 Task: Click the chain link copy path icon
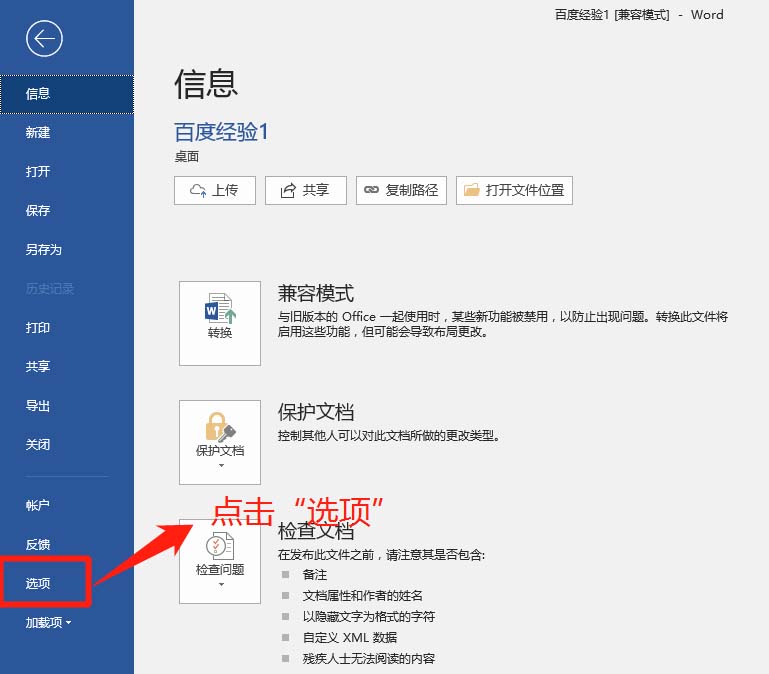tap(371, 190)
